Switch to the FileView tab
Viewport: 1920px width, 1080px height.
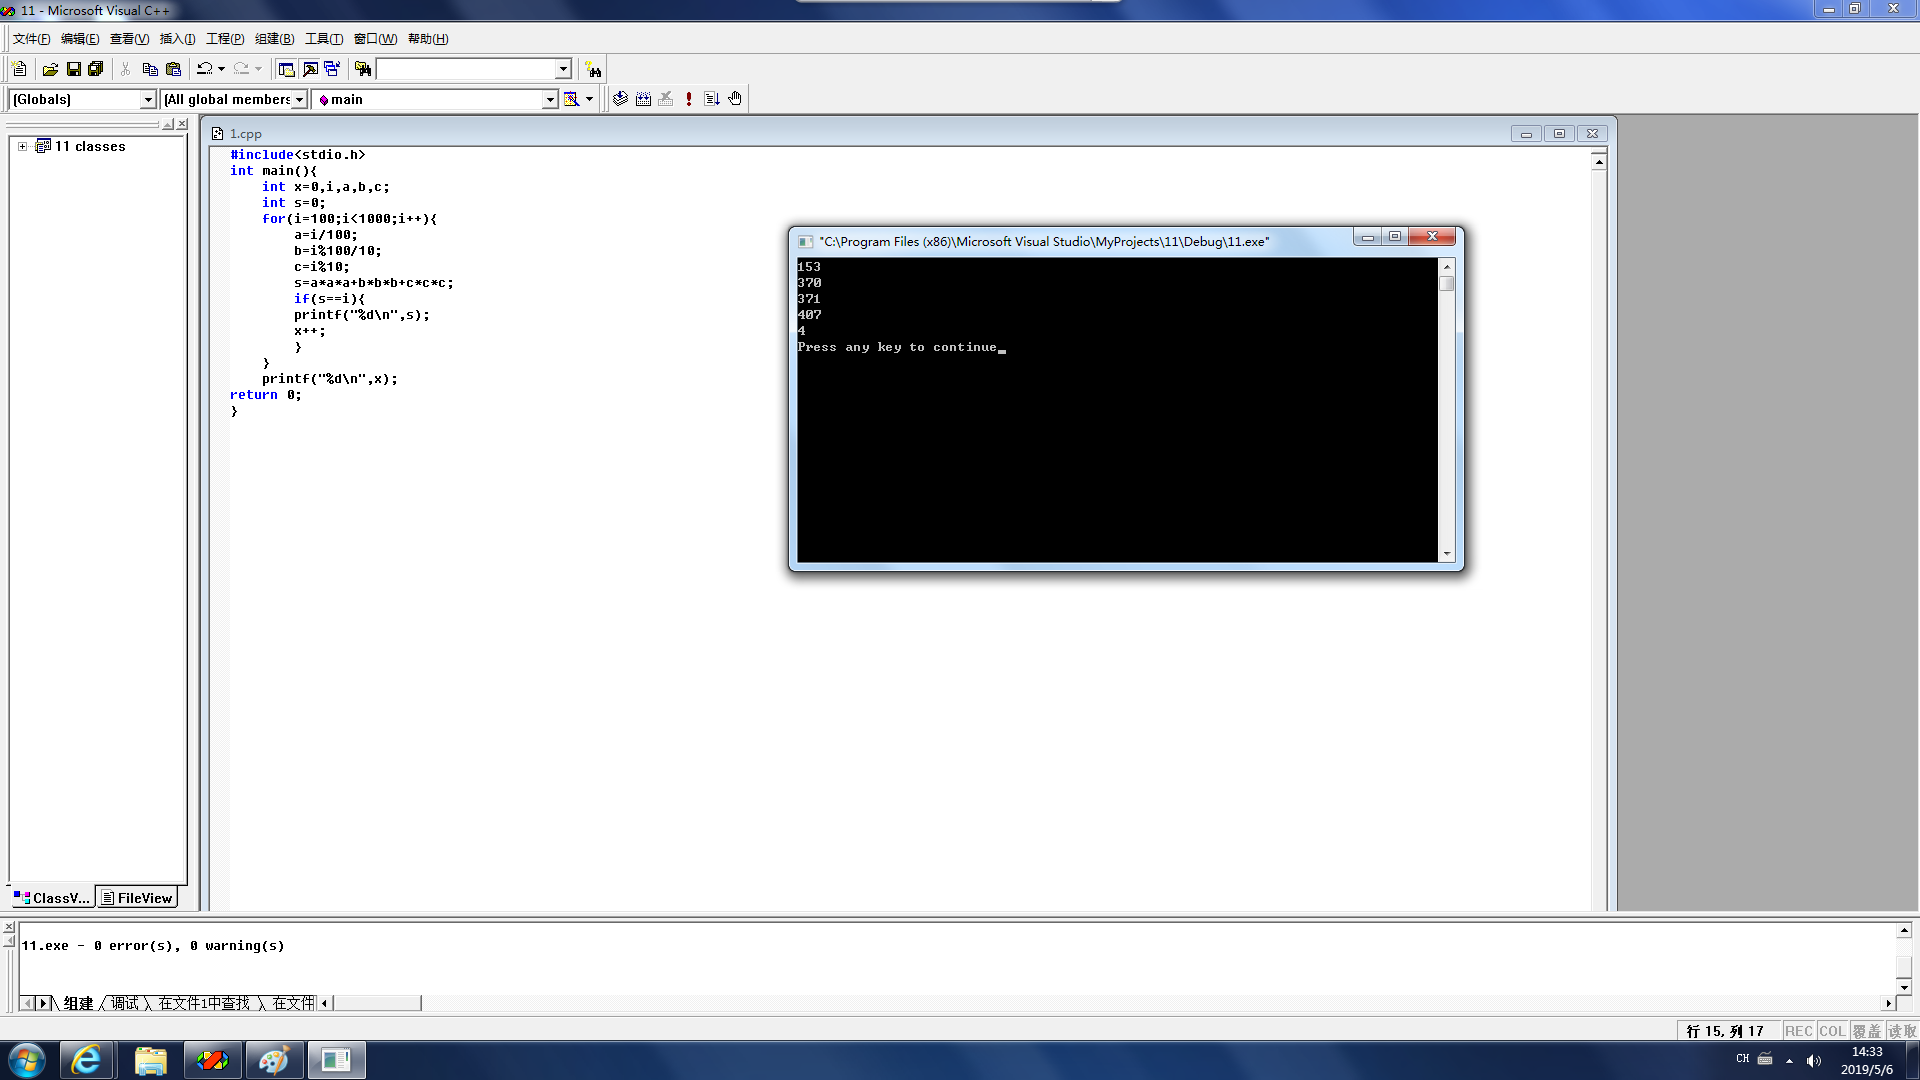(x=137, y=898)
